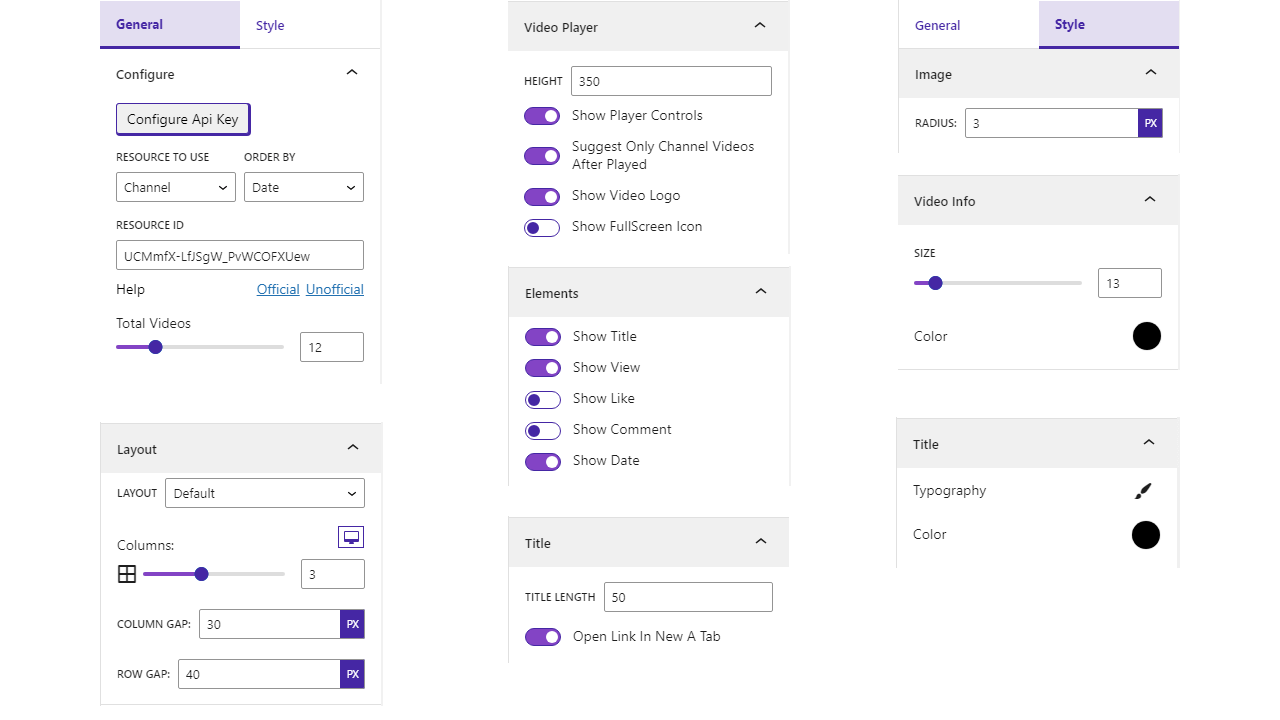Click the Total Videos slider handle
1280x720 pixels.
click(155, 347)
